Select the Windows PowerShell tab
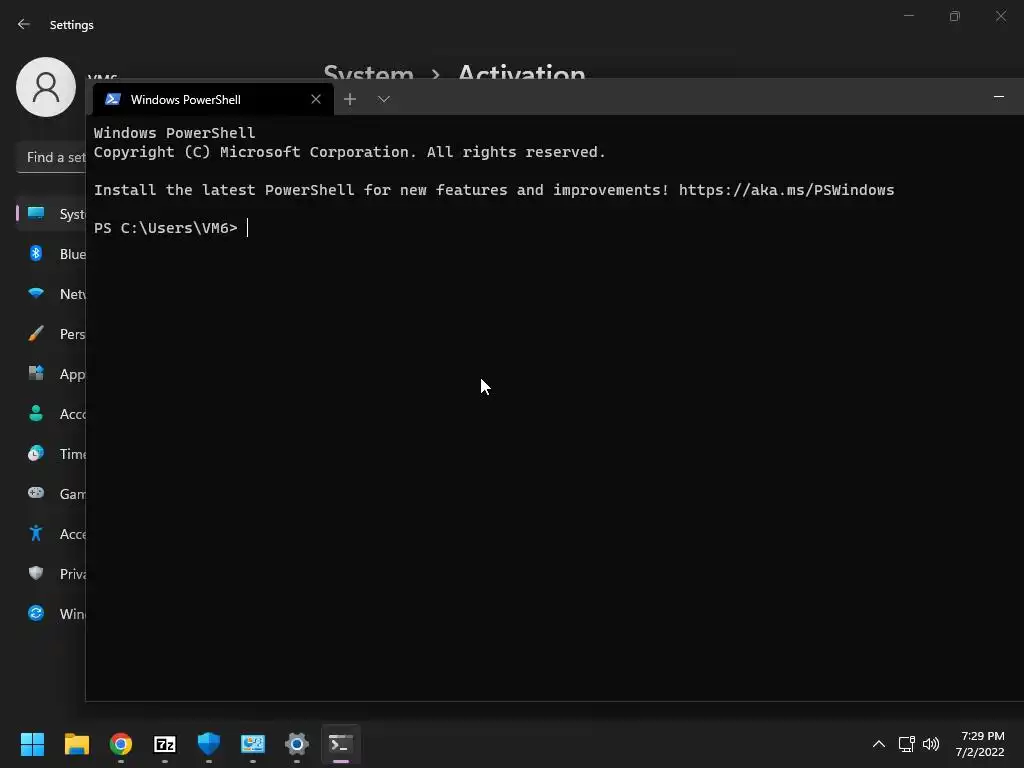 click(x=213, y=99)
